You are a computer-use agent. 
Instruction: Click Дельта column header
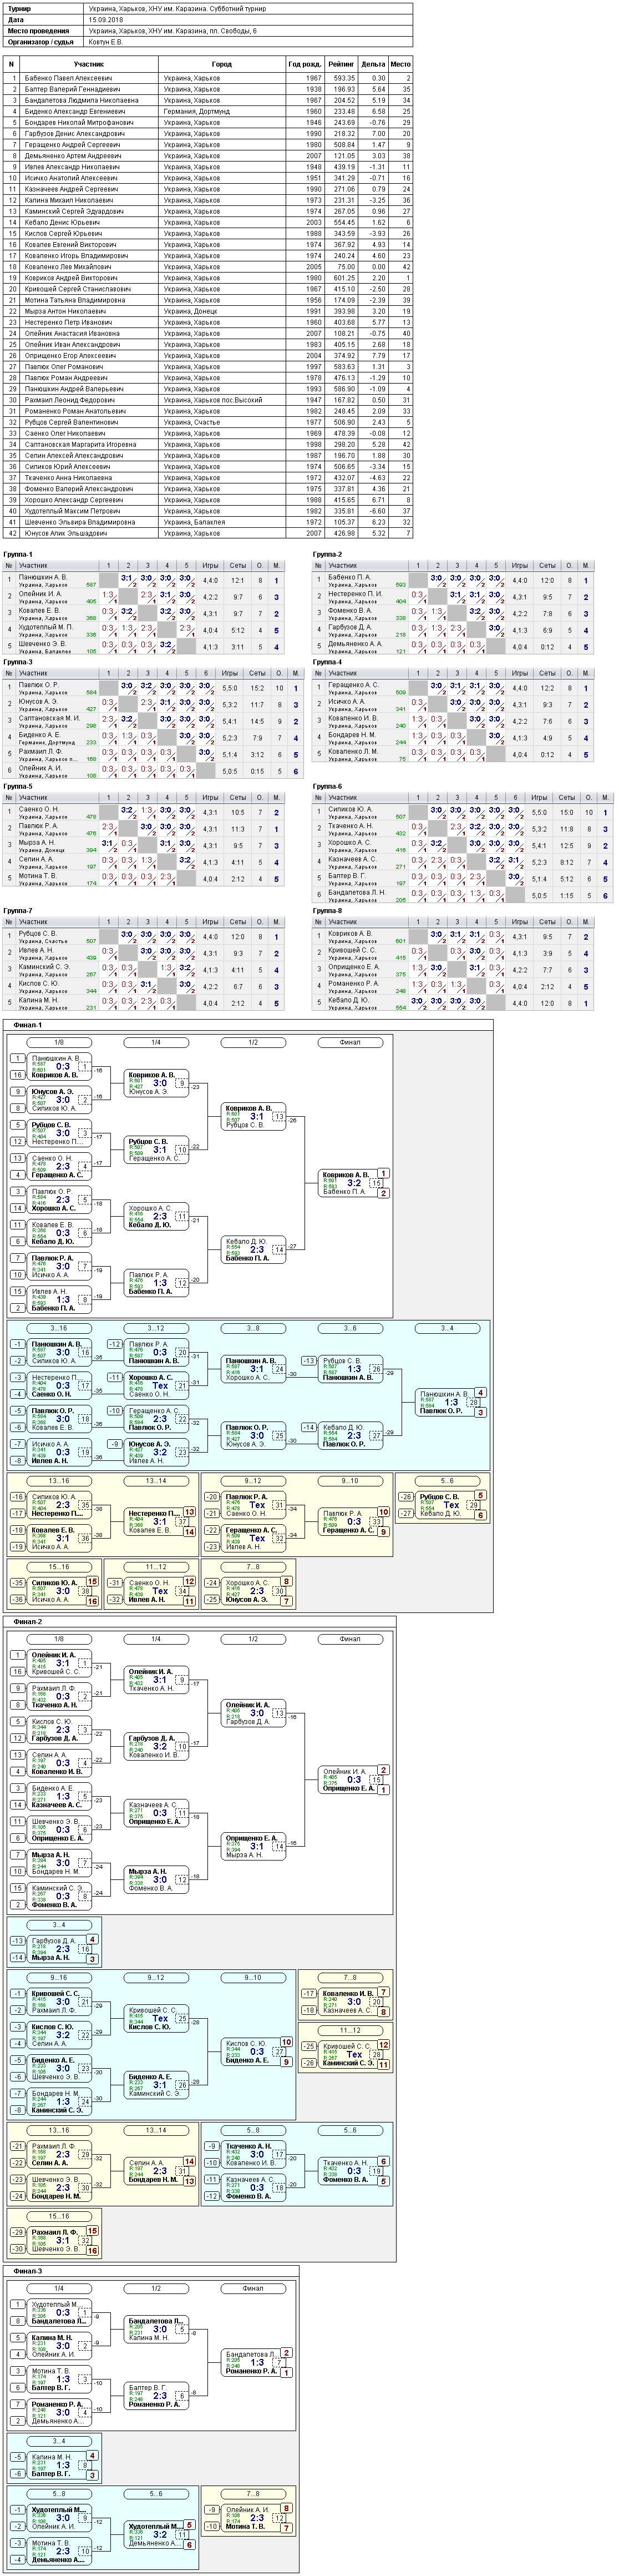373,64
